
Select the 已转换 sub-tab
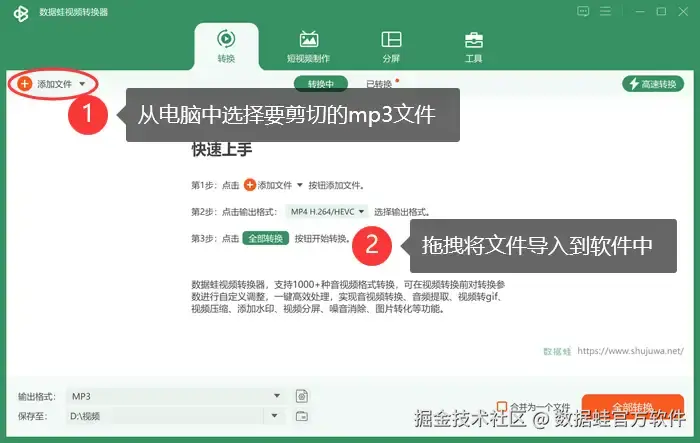click(379, 84)
